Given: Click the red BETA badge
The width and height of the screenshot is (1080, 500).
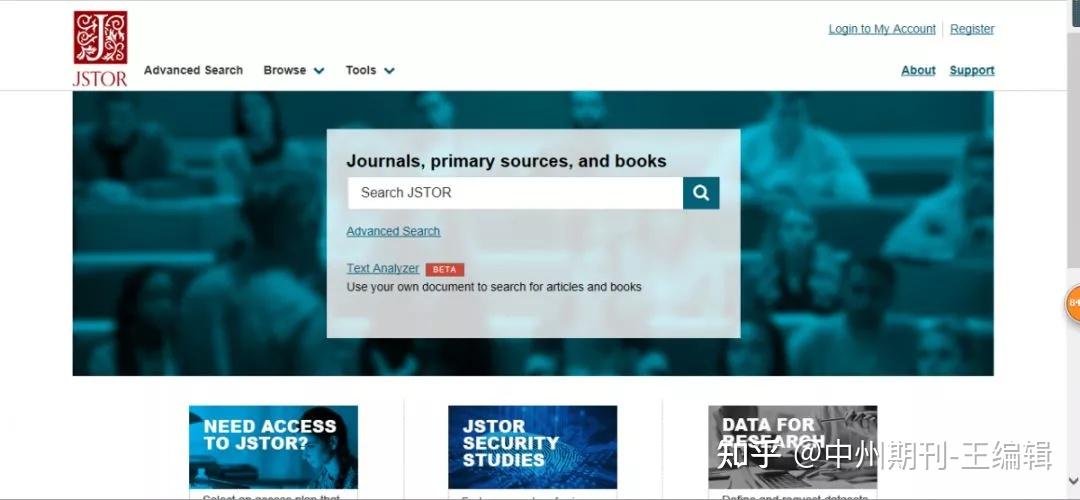Looking at the screenshot, I should coord(445,270).
